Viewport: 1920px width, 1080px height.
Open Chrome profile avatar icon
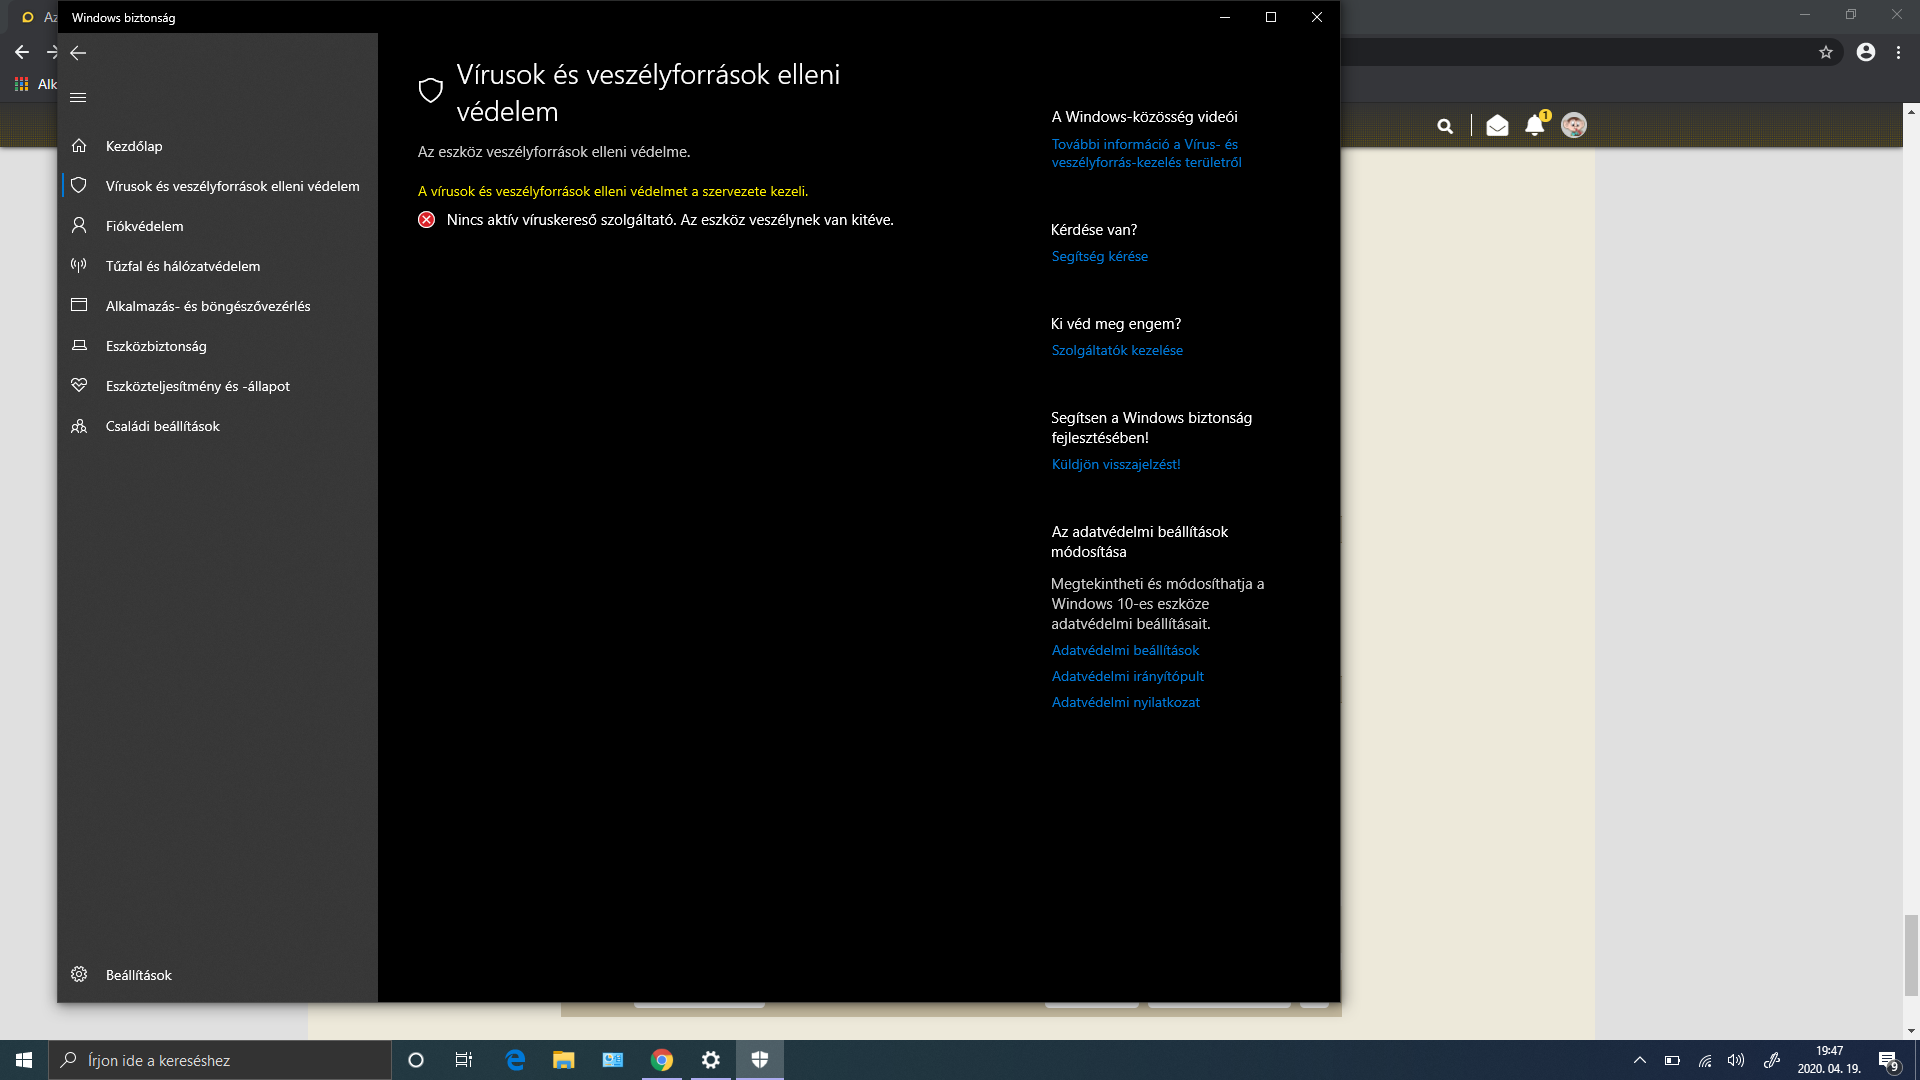pyautogui.click(x=1866, y=52)
